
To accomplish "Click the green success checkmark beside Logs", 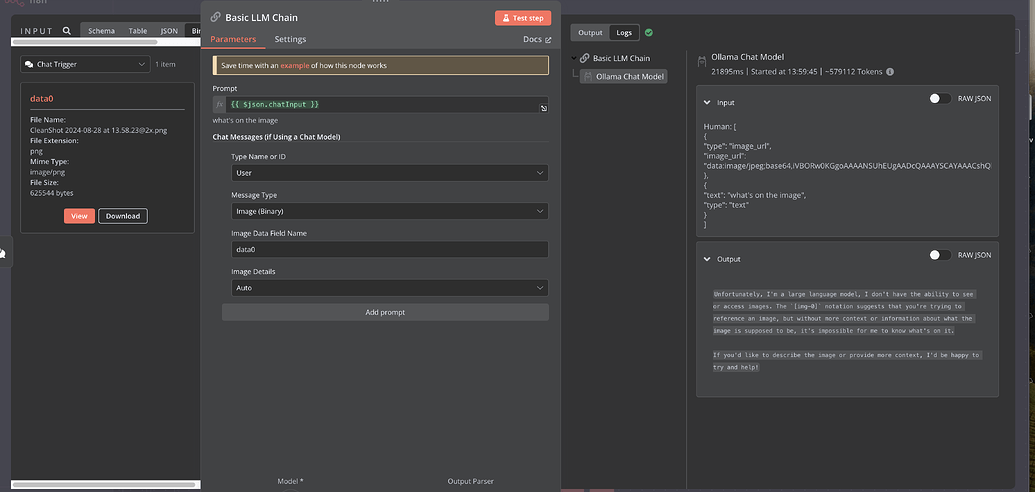I will 649,33.
